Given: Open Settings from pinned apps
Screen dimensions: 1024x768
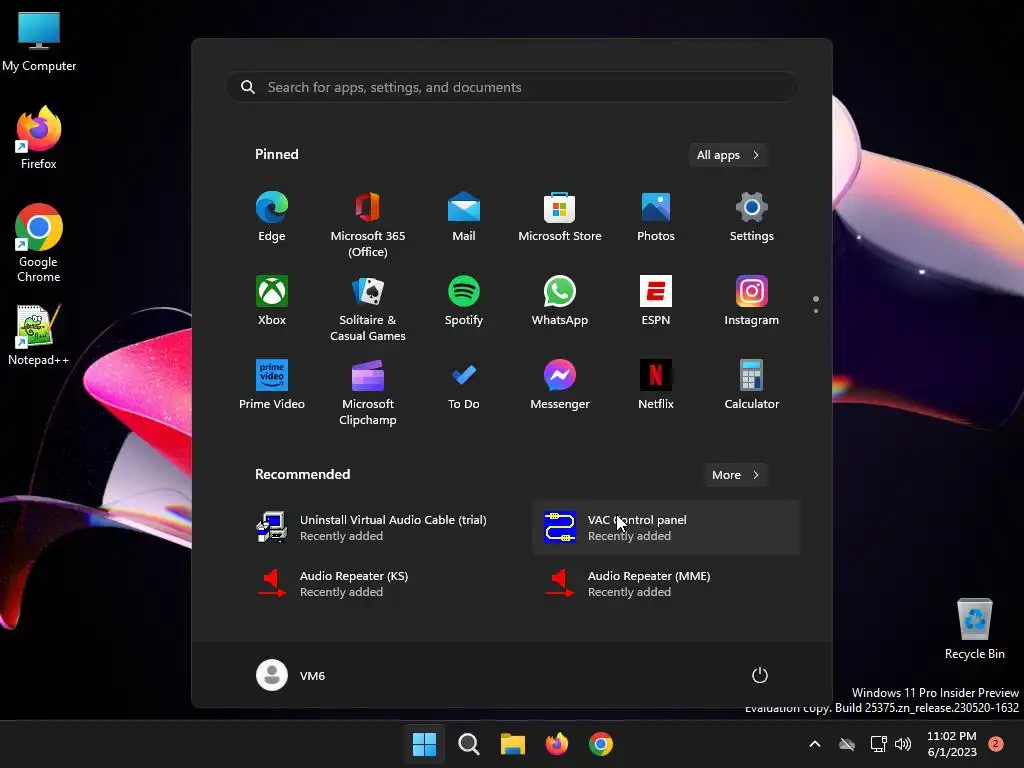Looking at the screenshot, I should coord(752,217).
